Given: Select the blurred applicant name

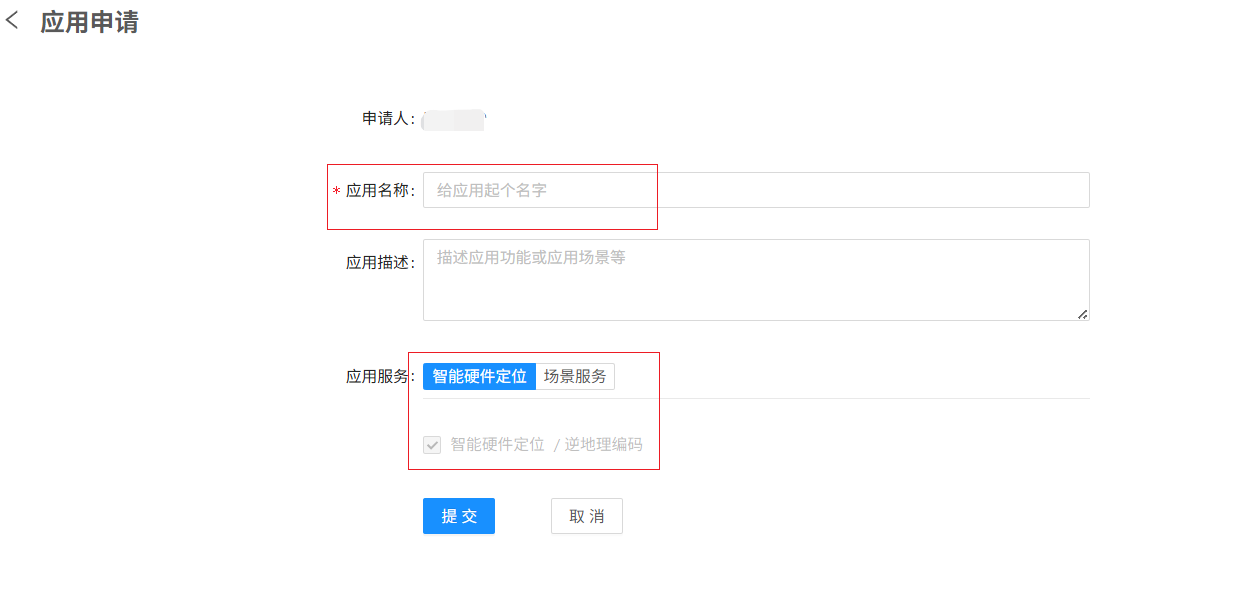Looking at the screenshot, I should tap(453, 120).
